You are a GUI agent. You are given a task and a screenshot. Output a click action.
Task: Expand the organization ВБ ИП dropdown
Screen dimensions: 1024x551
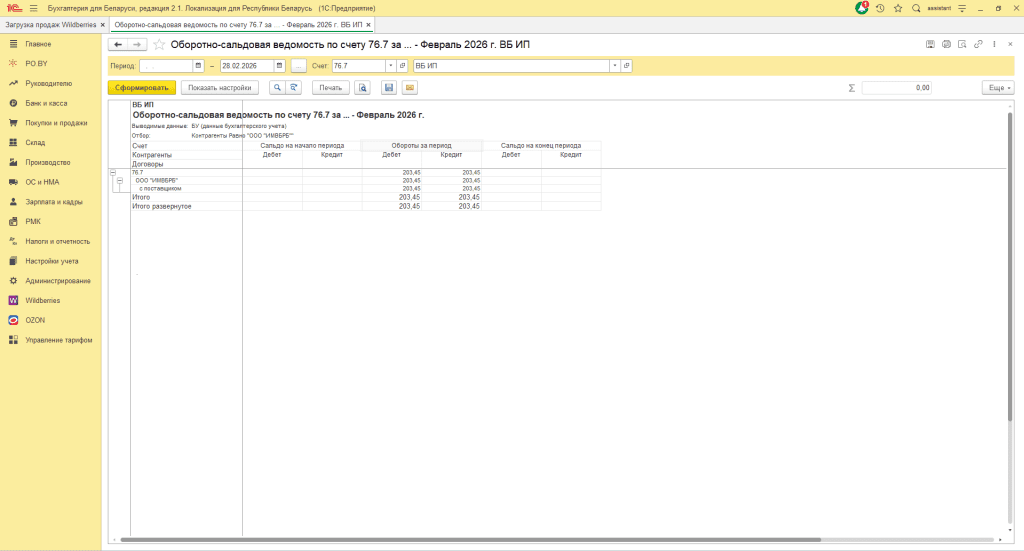pyautogui.click(x=614, y=66)
